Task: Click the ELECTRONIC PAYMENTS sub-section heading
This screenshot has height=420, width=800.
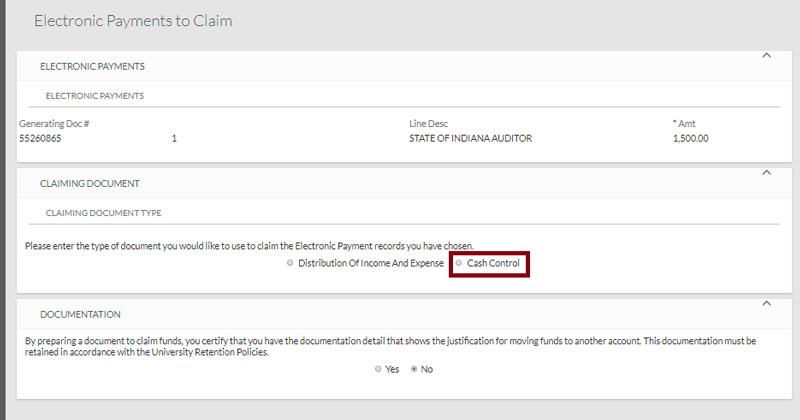Action: click(x=95, y=96)
